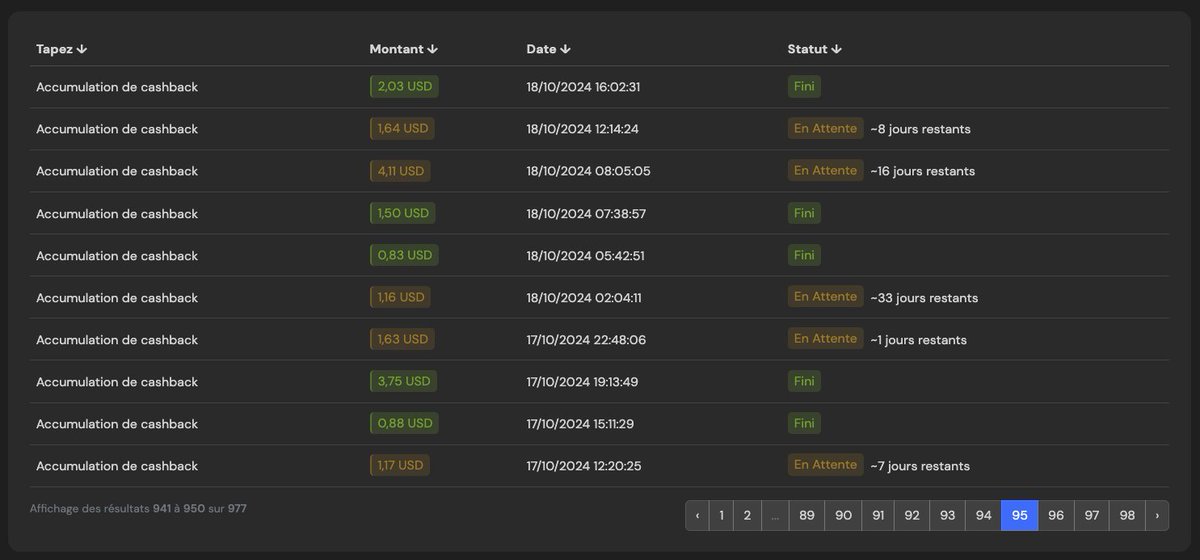Screen dimensions: 1200x560
Task: Jump to page 89
Action: click(x=807, y=515)
